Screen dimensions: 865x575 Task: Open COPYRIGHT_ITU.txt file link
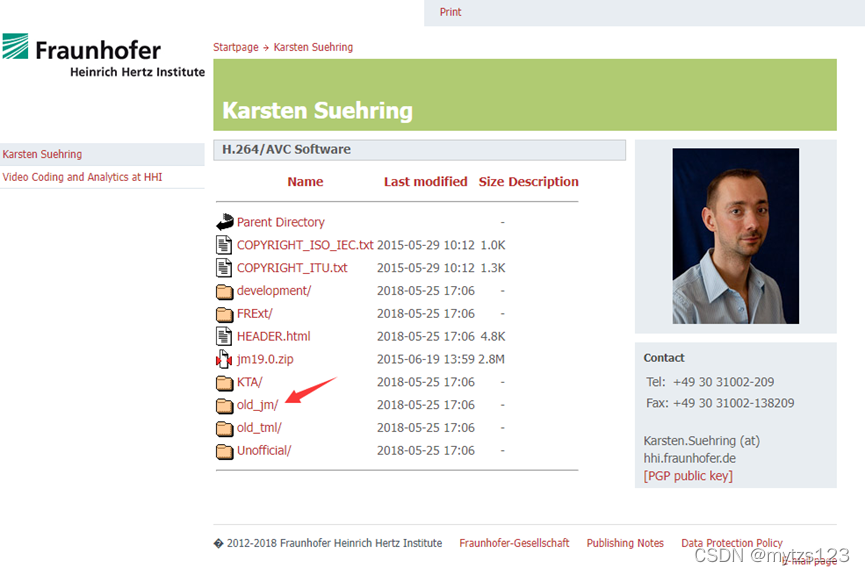pos(292,268)
